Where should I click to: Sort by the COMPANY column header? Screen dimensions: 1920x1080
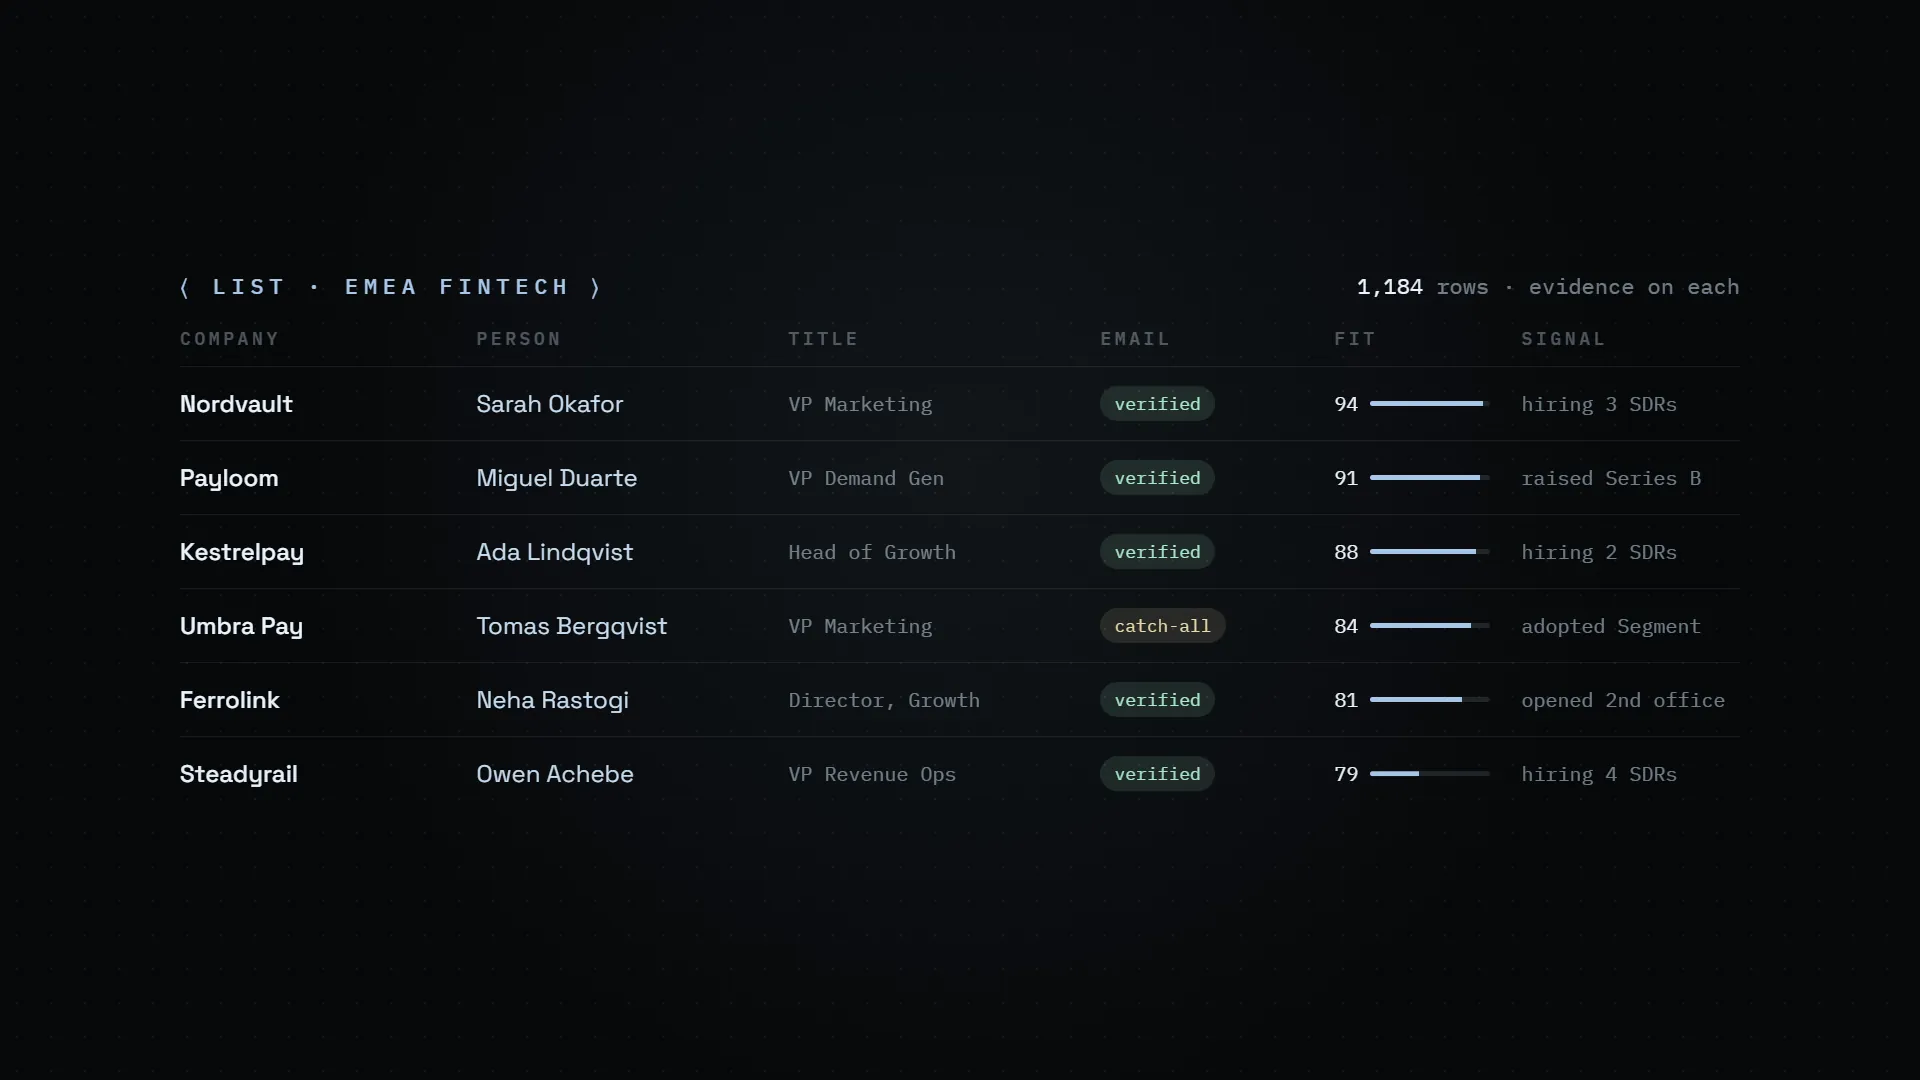(x=229, y=339)
